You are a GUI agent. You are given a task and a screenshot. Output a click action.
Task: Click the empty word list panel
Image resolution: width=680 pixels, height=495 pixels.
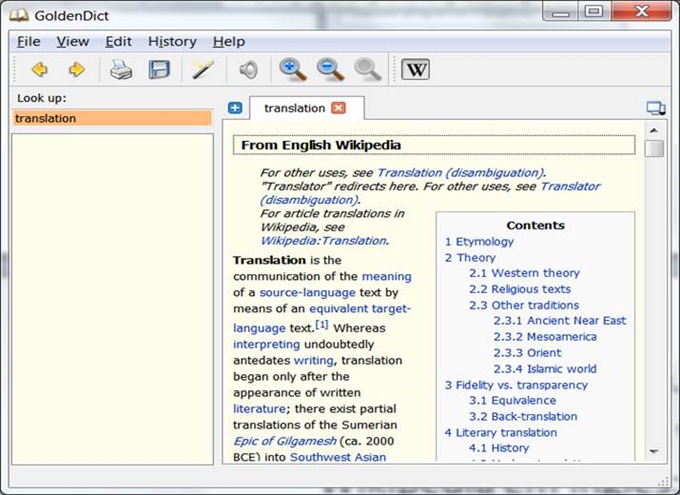point(113,299)
